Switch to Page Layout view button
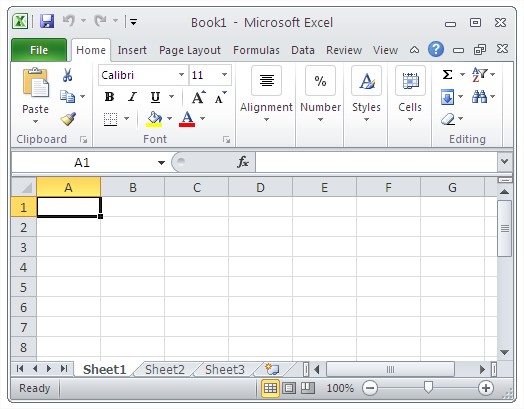Viewport: 524px width, 409px height. pos(289,388)
